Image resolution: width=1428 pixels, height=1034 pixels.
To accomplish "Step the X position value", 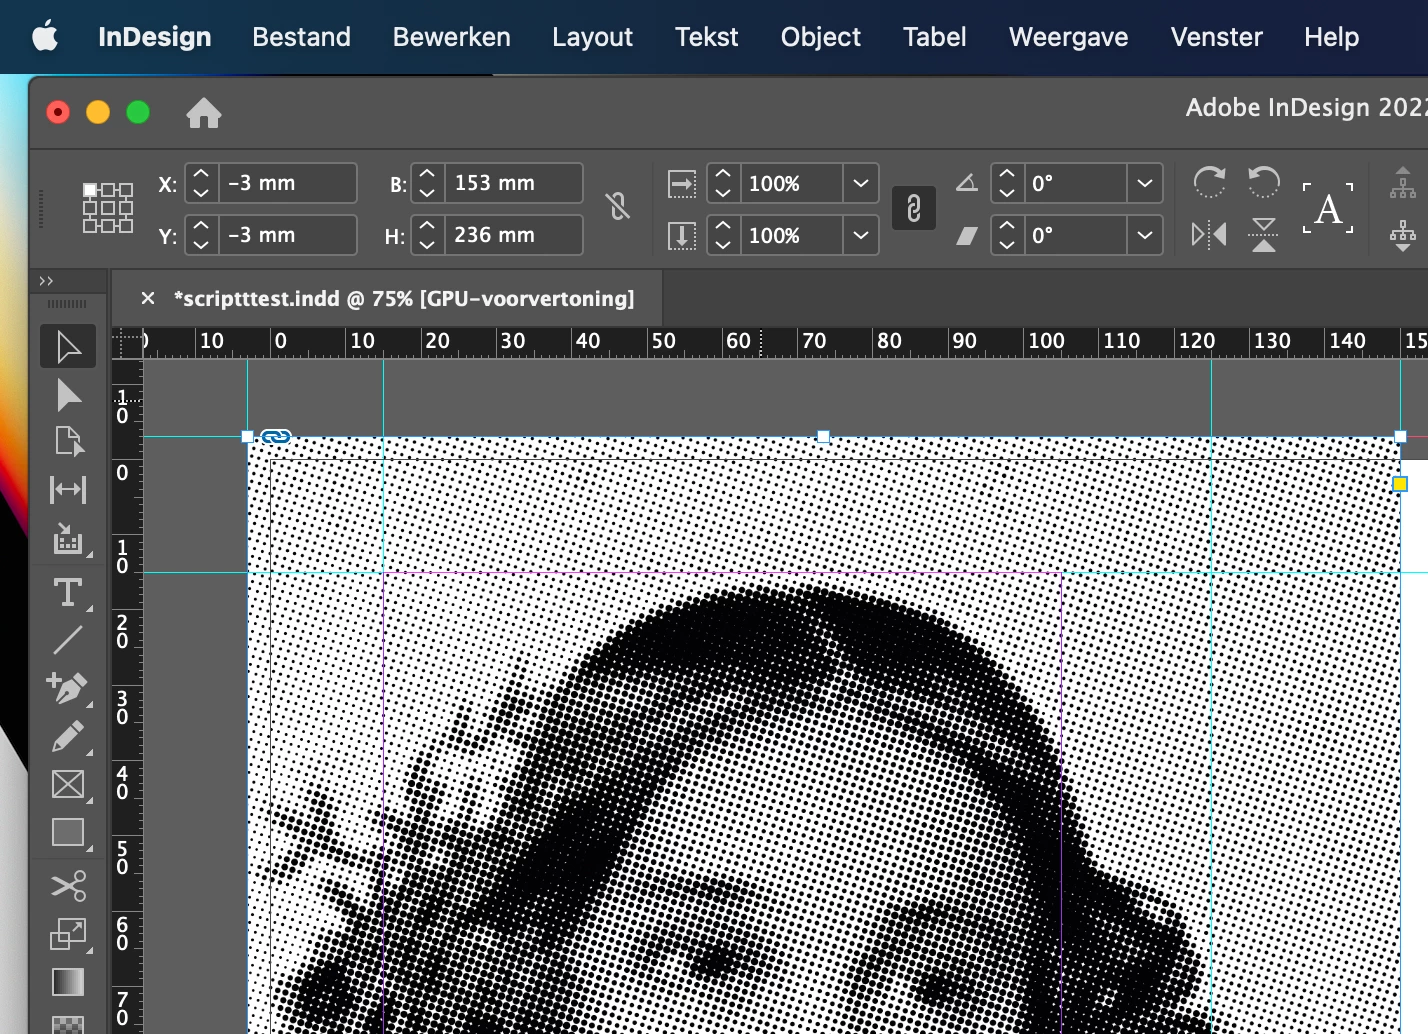I will 201,183.
